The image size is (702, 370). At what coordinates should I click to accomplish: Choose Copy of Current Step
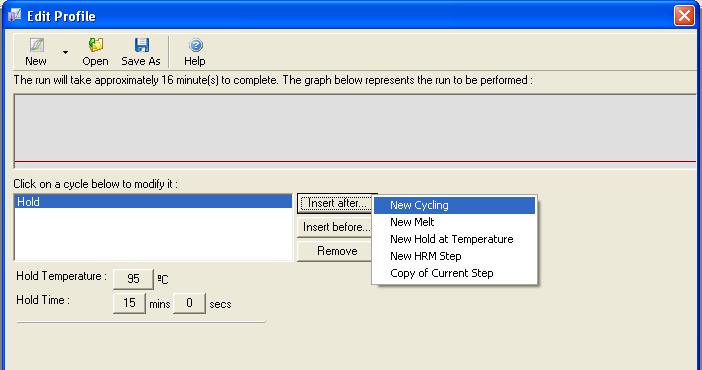pyautogui.click(x=454, y=273)
